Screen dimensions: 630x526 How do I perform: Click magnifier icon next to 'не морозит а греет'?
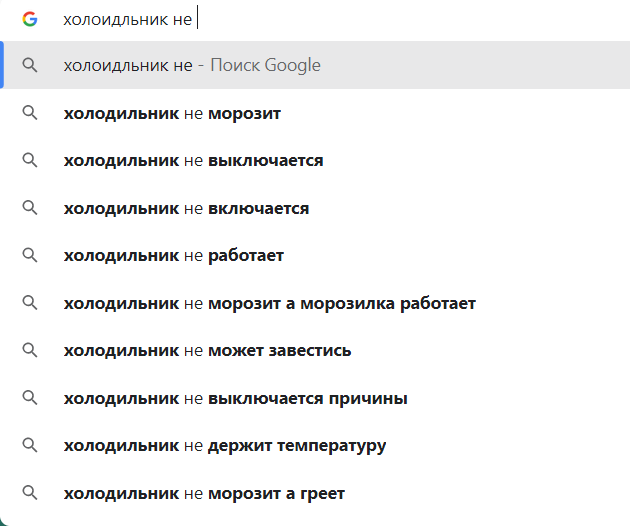(x=30, y=493)
